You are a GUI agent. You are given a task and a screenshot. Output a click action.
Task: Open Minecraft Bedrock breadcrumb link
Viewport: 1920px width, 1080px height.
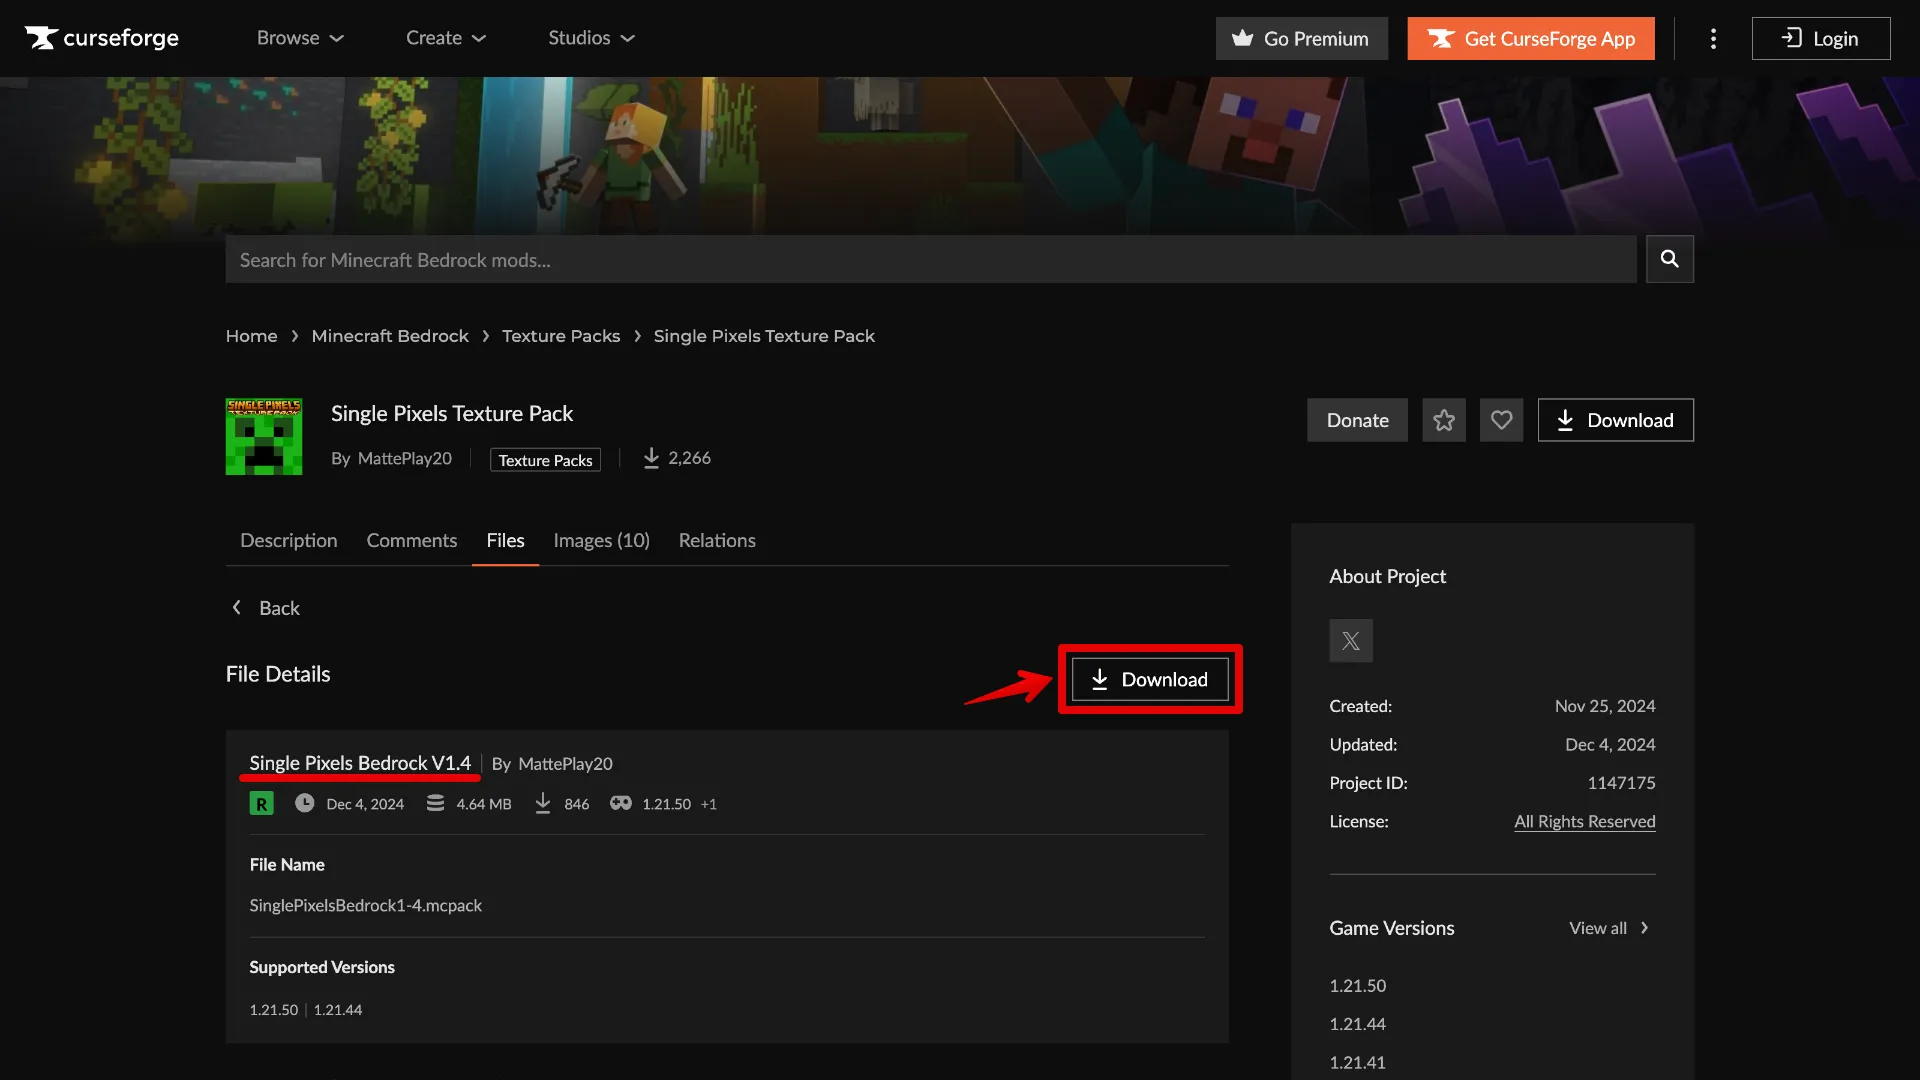[390, 336]
